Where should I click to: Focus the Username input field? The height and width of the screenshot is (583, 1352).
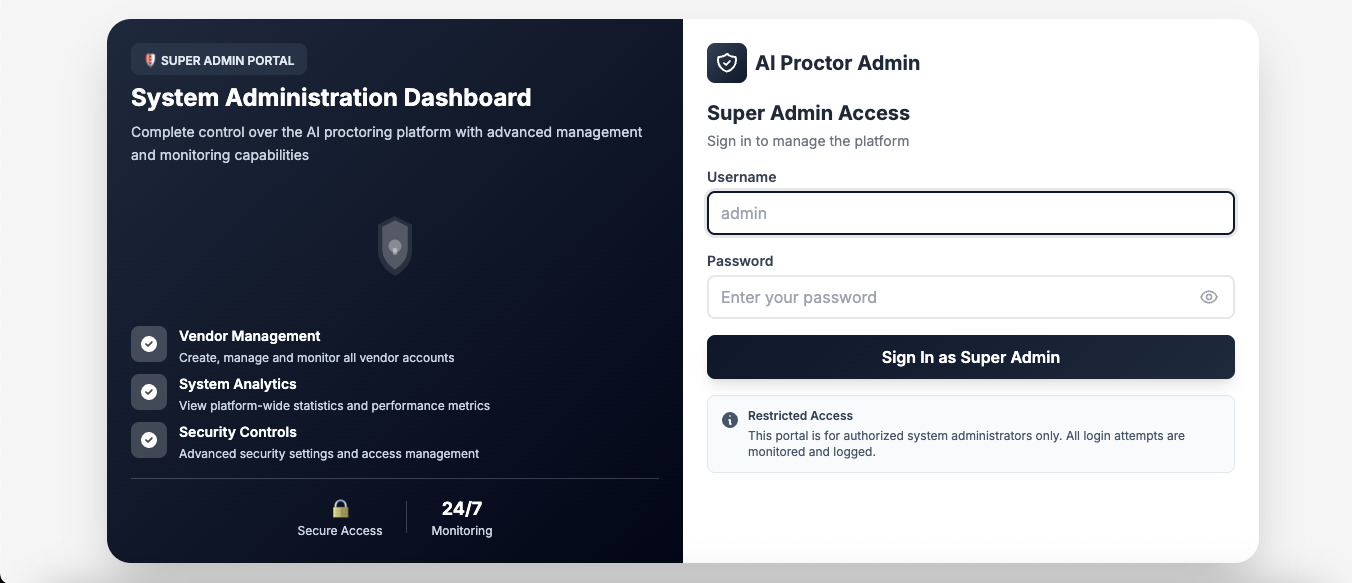point(971,213)
